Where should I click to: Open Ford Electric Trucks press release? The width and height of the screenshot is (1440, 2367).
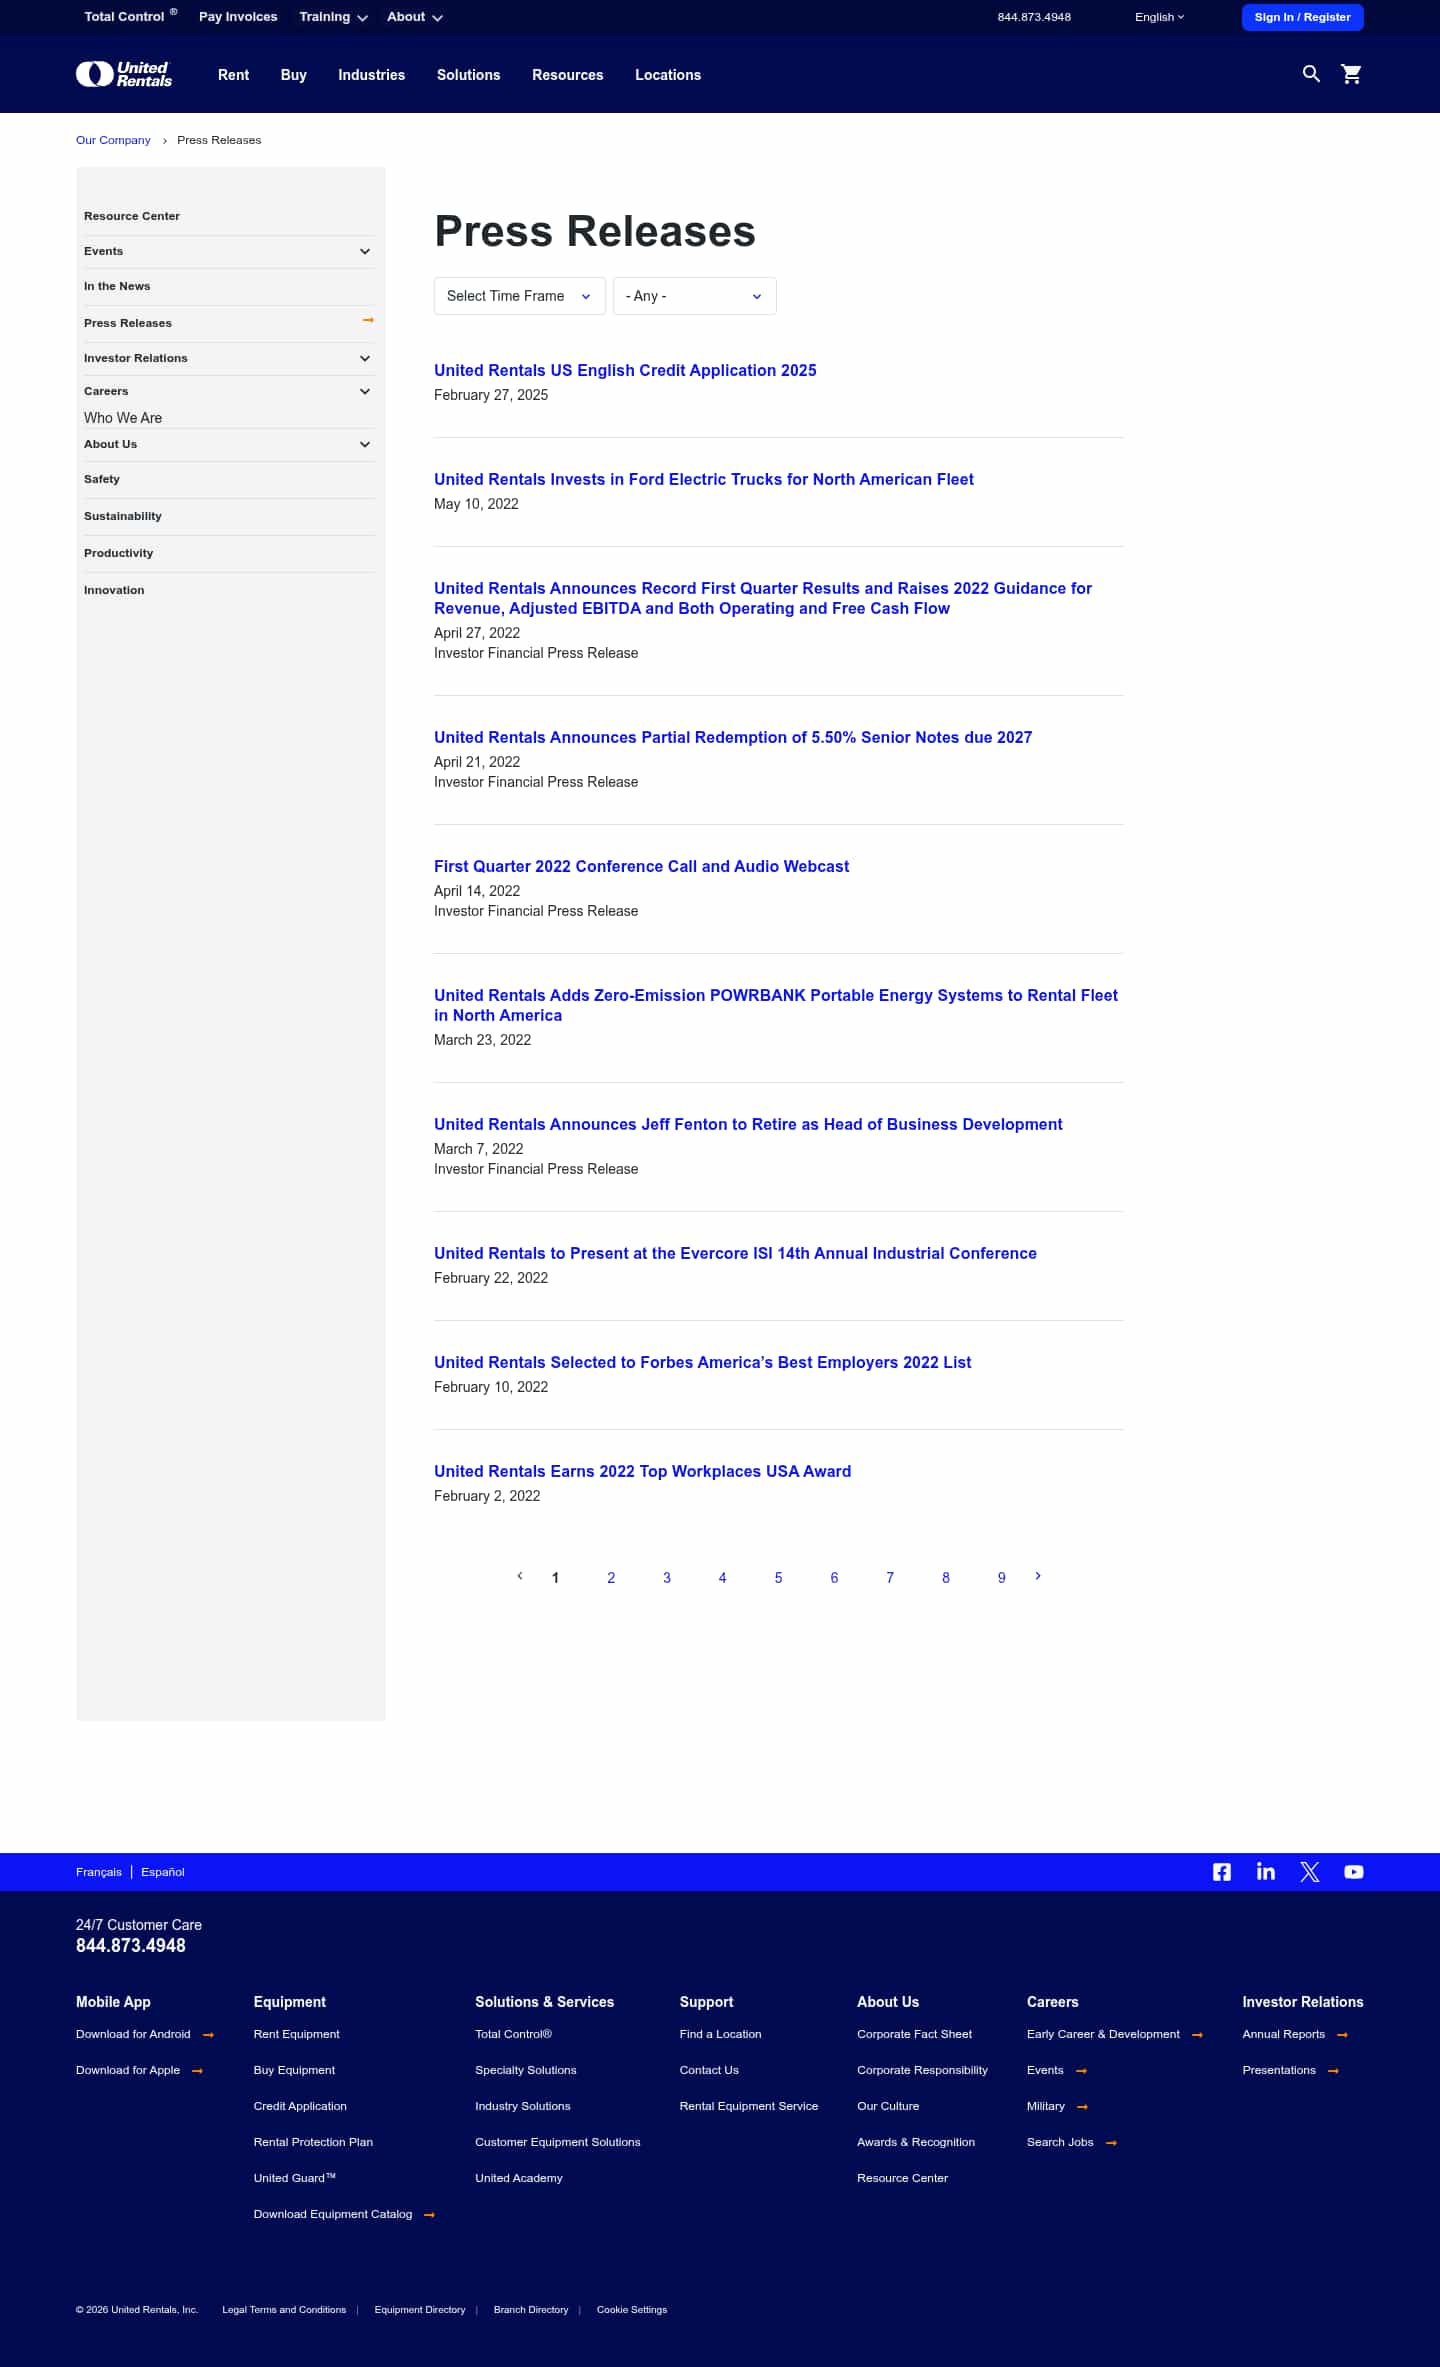pyautogui.click(x=703, y=479)
